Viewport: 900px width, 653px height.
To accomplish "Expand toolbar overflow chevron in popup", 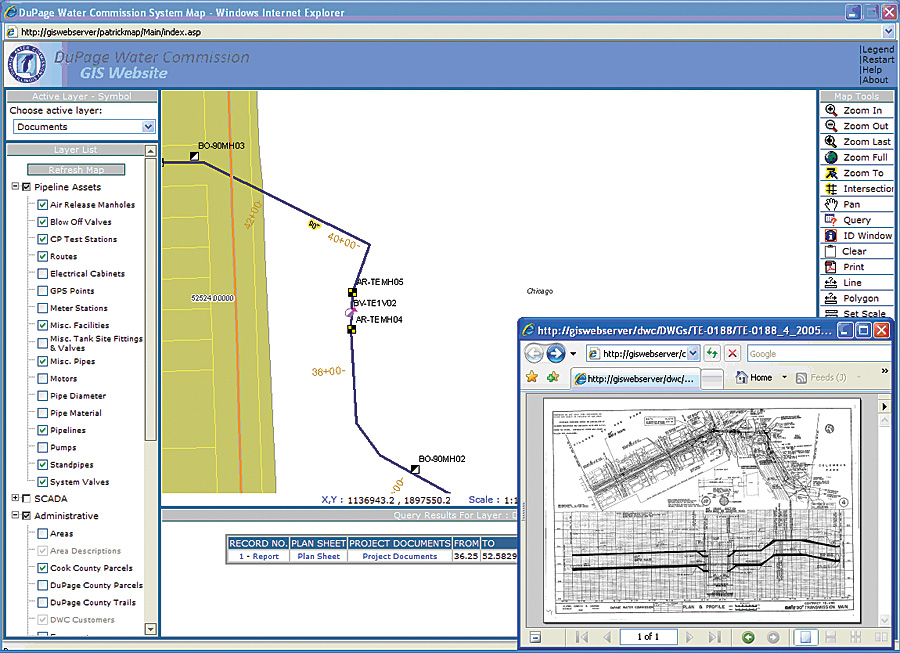I will click(885, 371).
